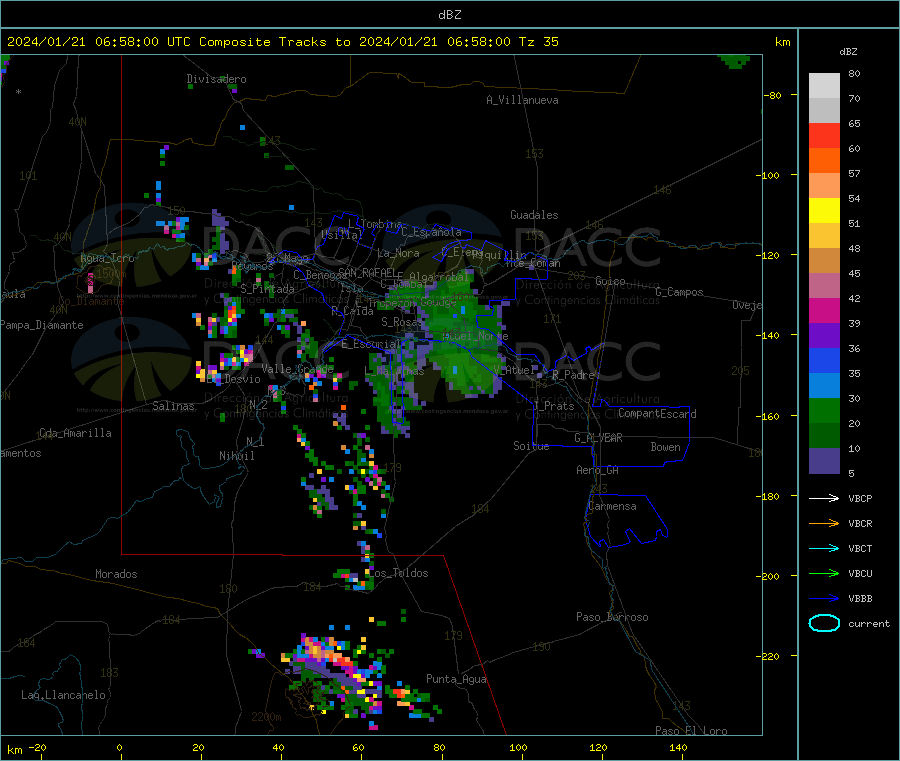Select the light gray 70 dBZ color swatch
The width and height of the screenshot is (900, 761).
(824, 86)
